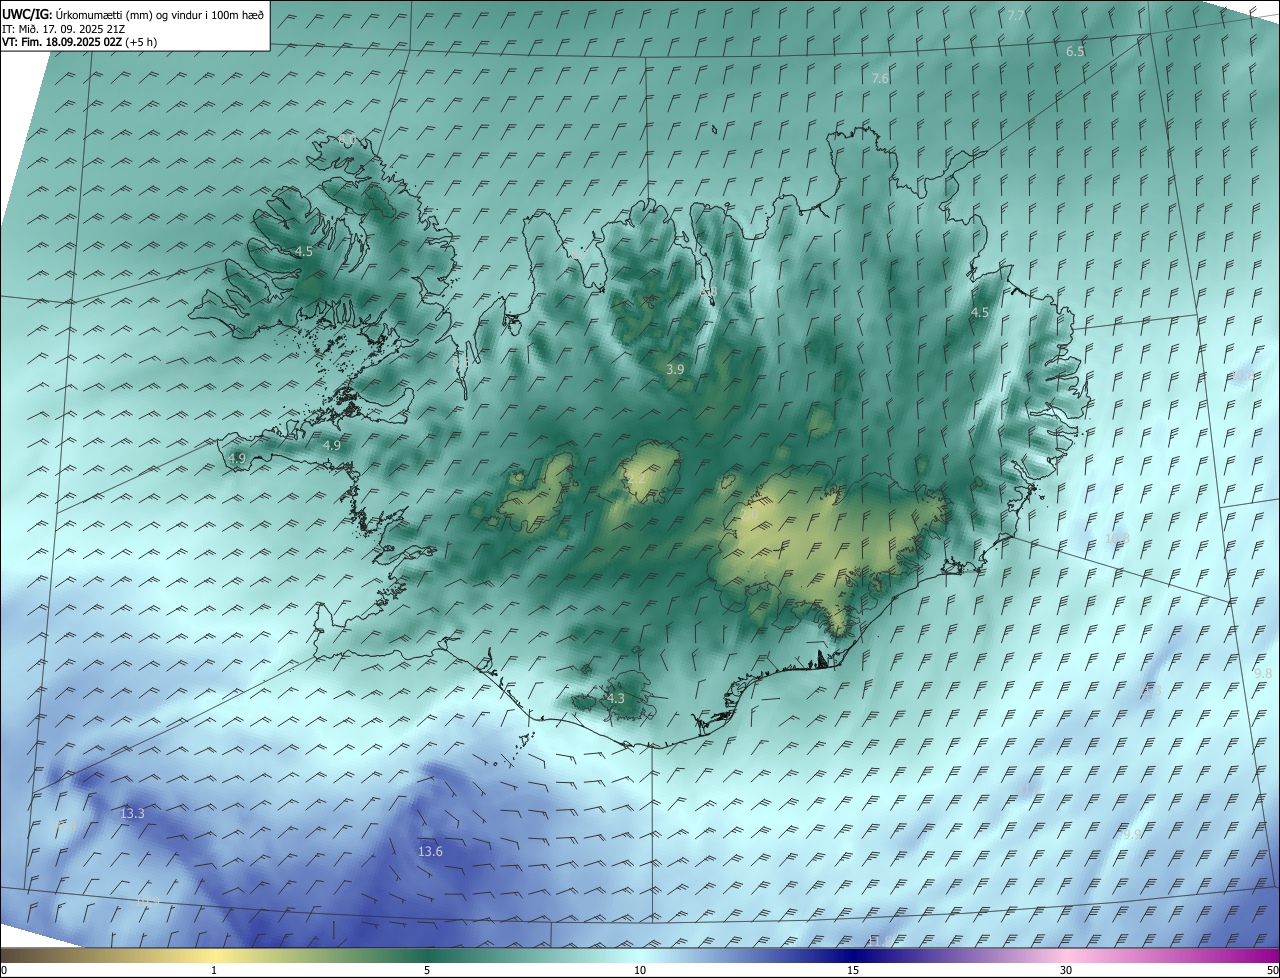Click the colour scale tick label 10
Image resolution: width=1280 pixels, height=978 pixels.
(640, 970)
